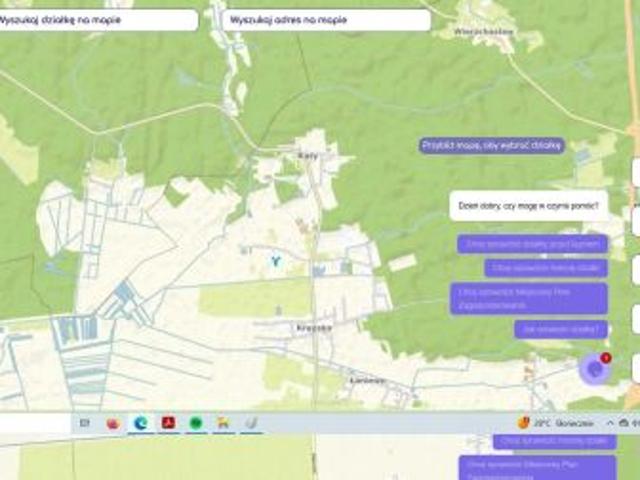Open the weather widget showing temperature in taskbar
Screen dimensions: 640x480
(556, 423)
